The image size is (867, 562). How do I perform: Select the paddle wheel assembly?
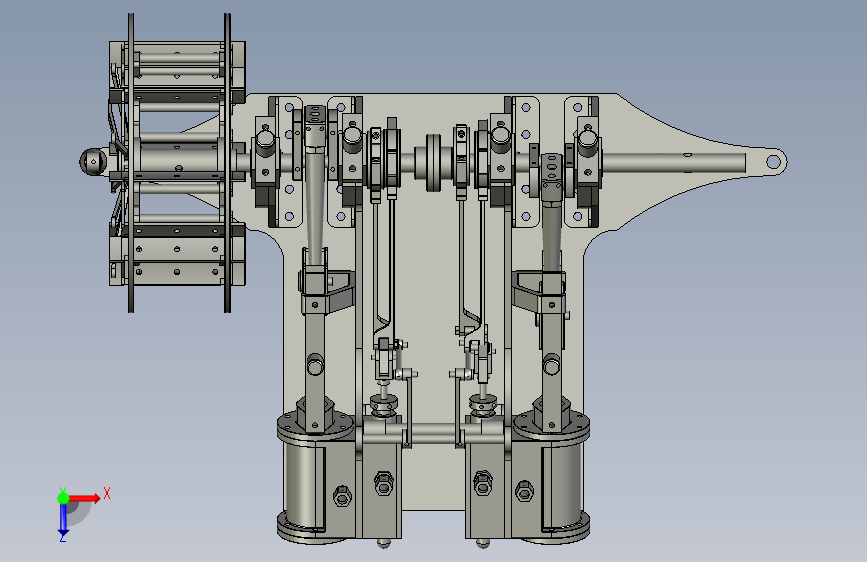pos(177,163)
